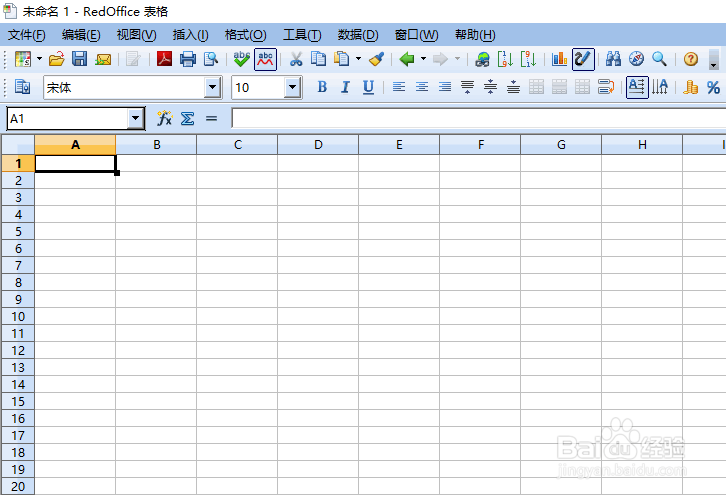Toggle Italic formatting
Screen dimensions: 726x495
345,87
